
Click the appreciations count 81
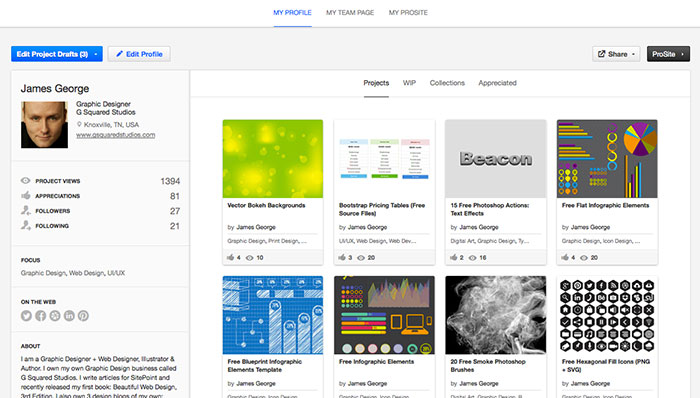click(x=175, y=196)
